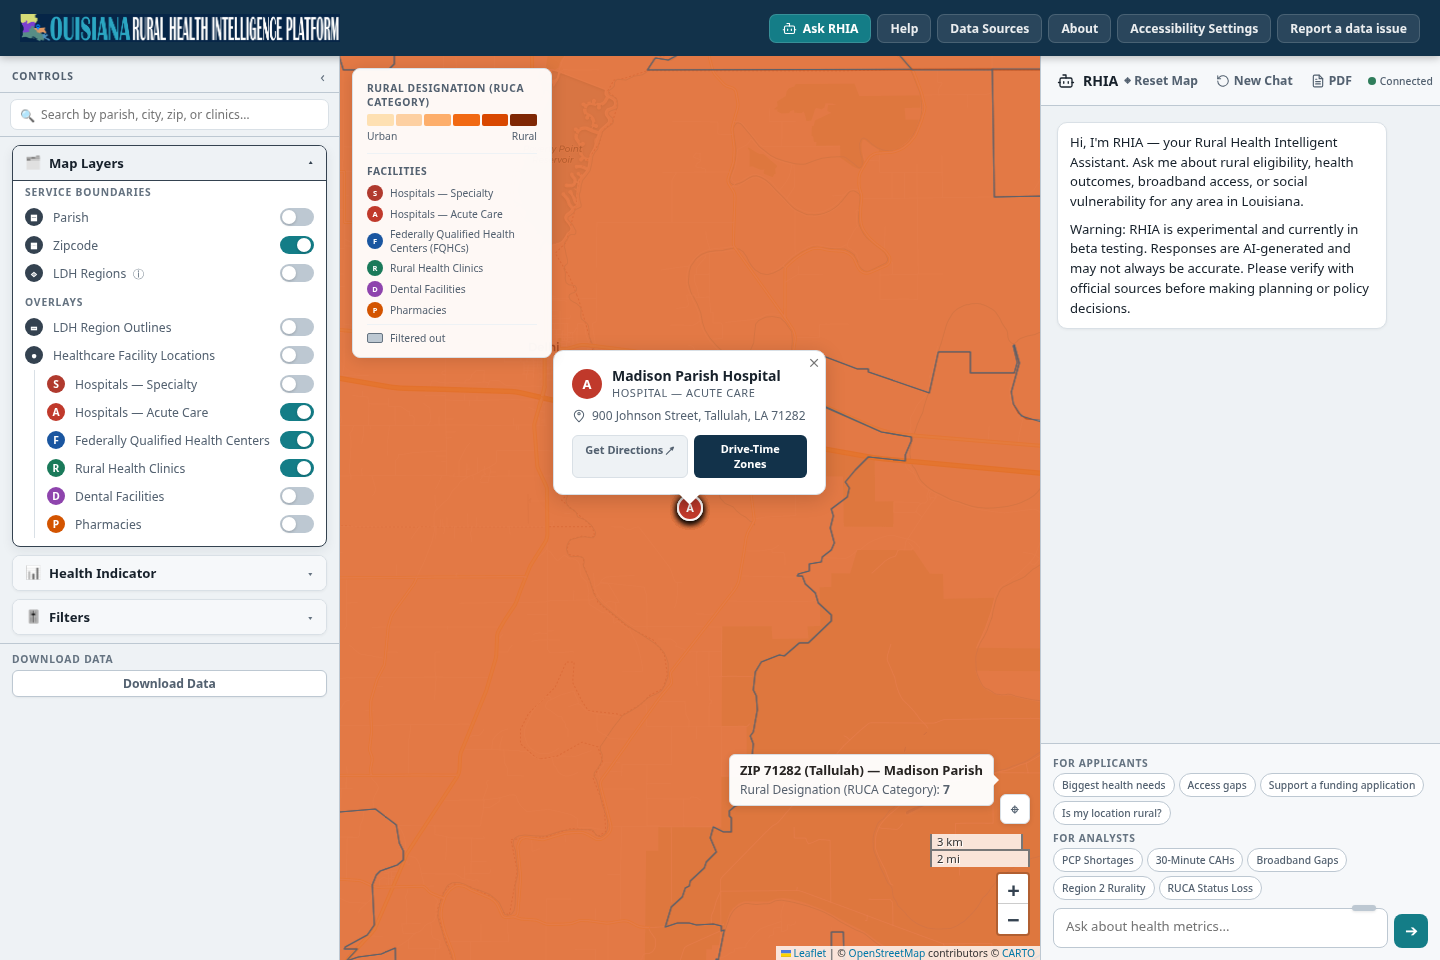The width and height of the screenshot is (1440, 960).
Task: Click the Dental Facilities 'D' layer icon
Action: click(x=56, y=496)
